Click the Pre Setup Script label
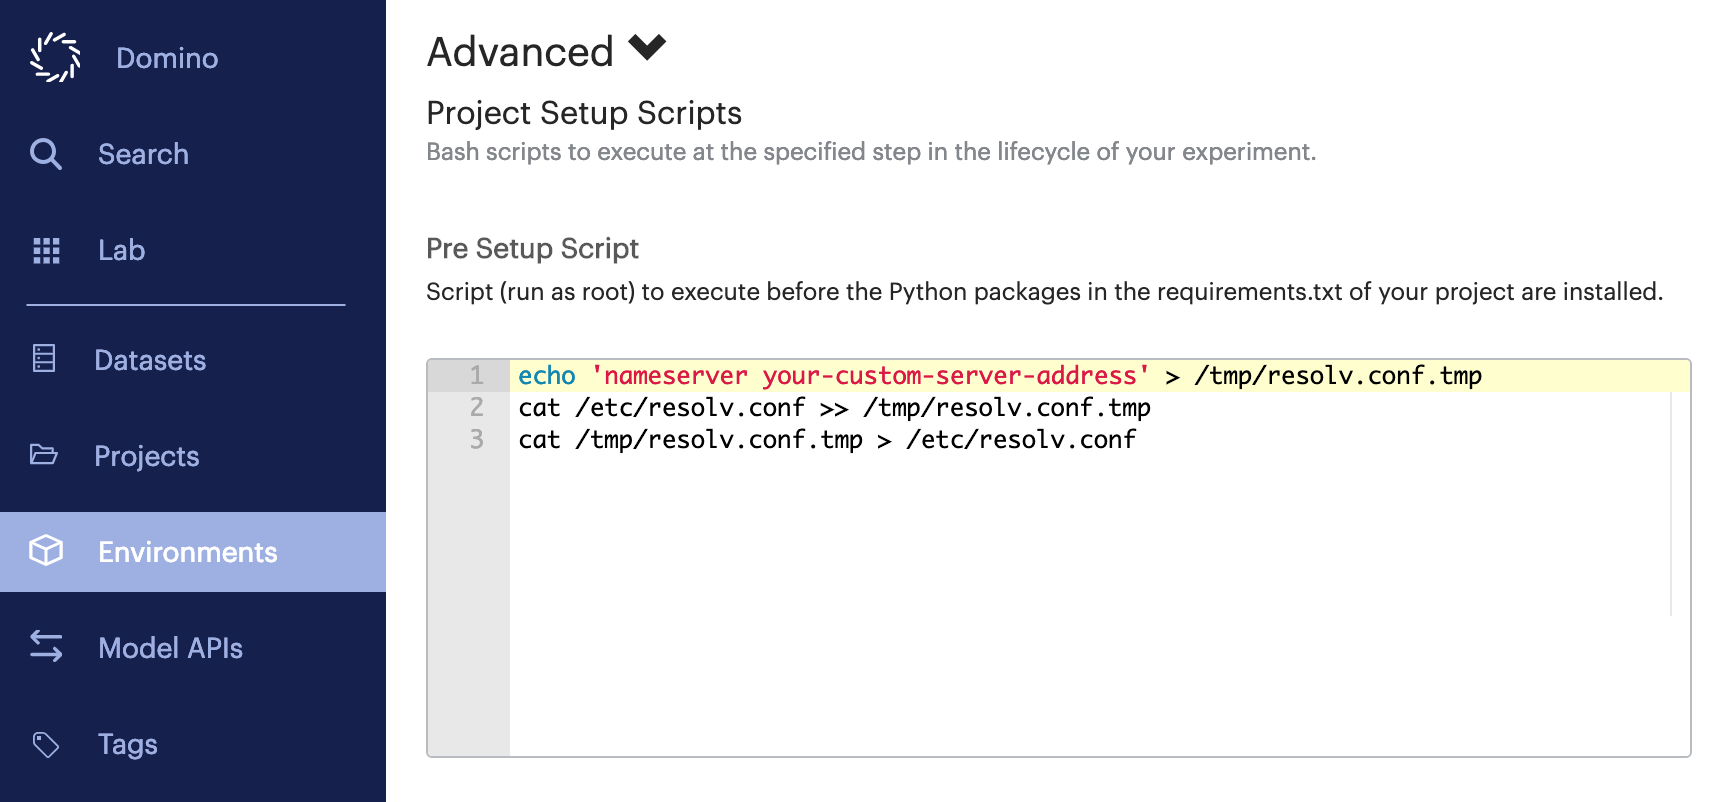The height and width of the screenshot is (802, 1720). [x=532, y=248]
